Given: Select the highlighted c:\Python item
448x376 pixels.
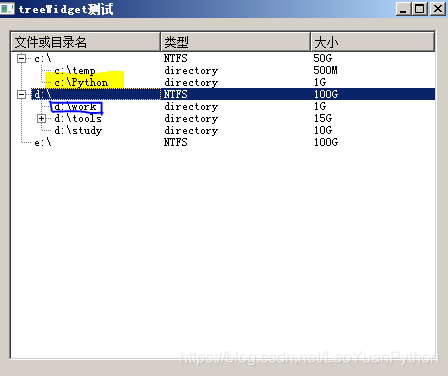Looking at the screenshot, I should point(81,83).
